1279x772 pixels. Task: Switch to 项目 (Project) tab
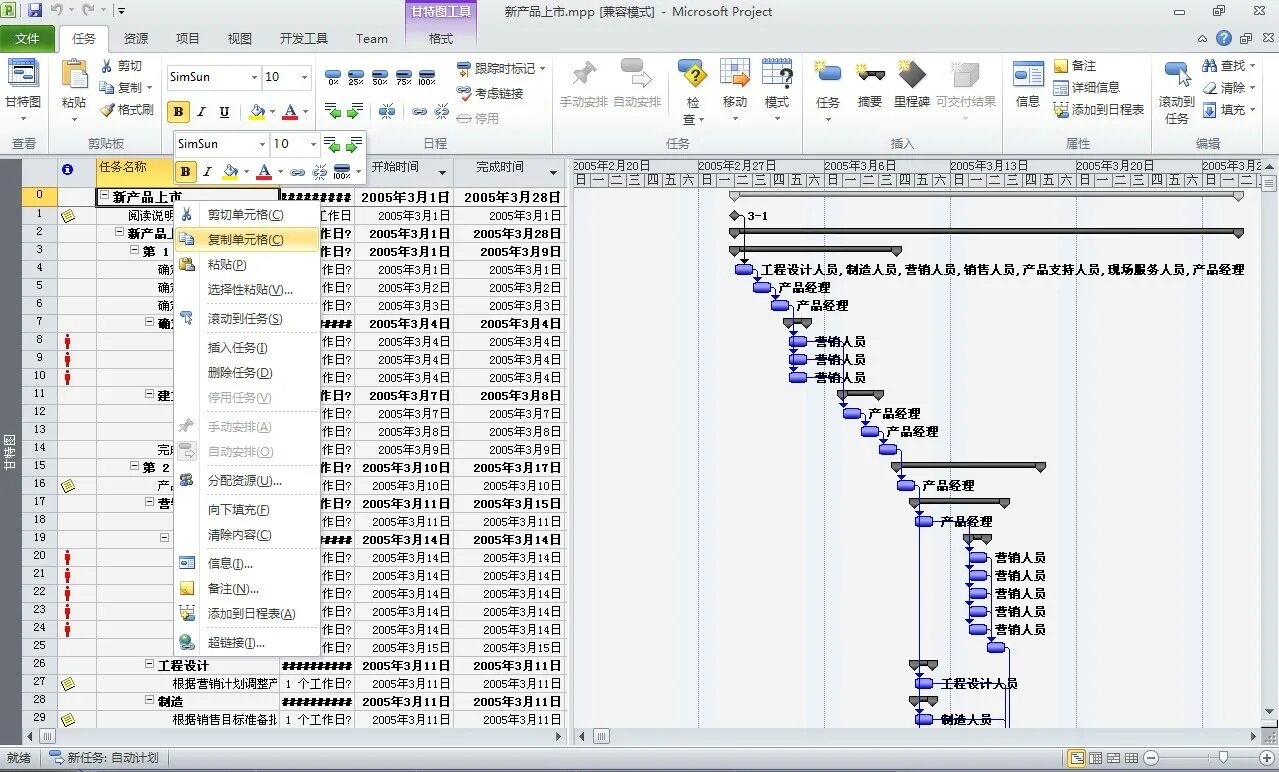(x=188, y=39)
